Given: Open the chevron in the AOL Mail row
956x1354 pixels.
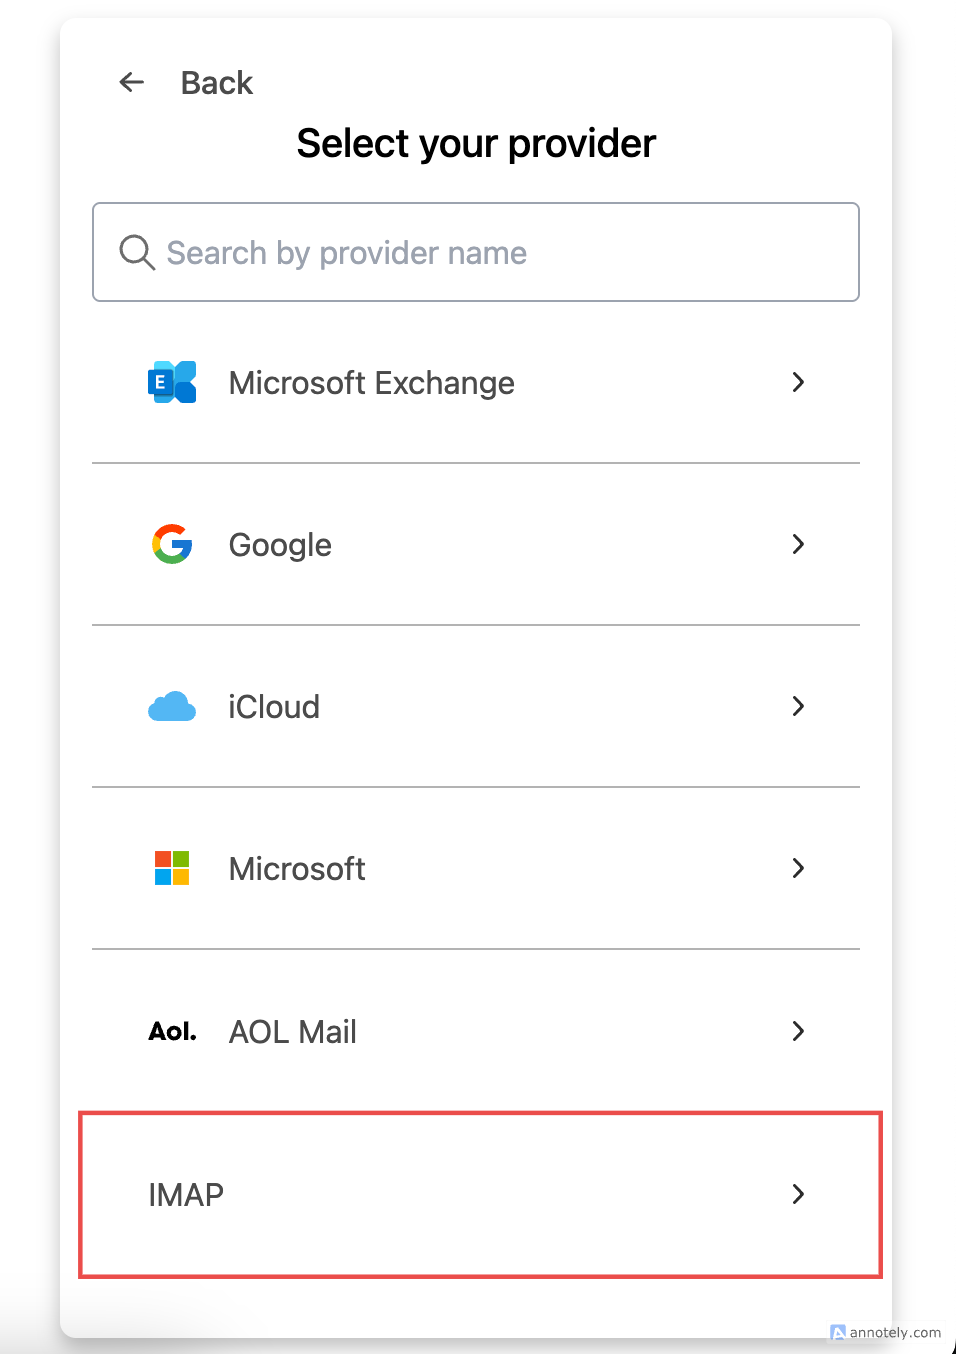Looking at the screenshot, I should pos(798,1031).
